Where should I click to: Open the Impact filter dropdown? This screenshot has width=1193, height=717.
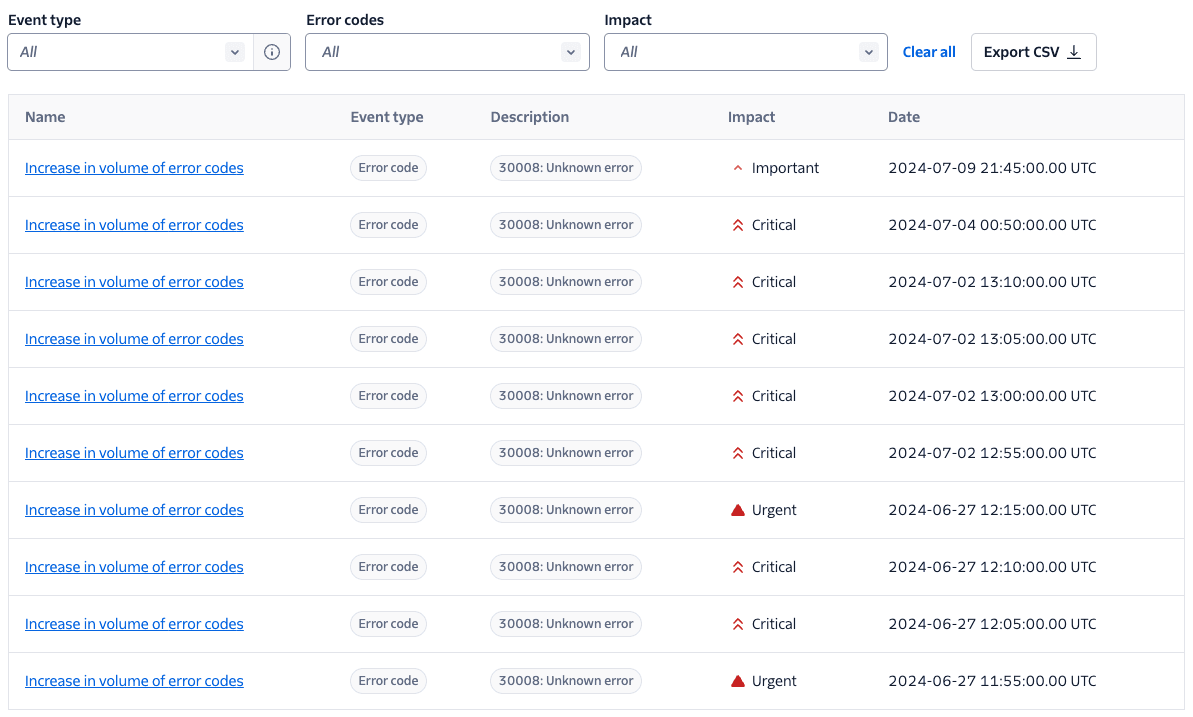click(x=744, y=51)
